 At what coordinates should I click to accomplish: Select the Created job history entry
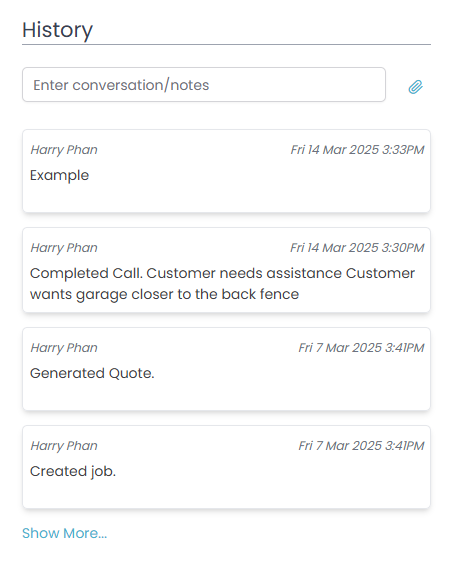tap(226, 467)
